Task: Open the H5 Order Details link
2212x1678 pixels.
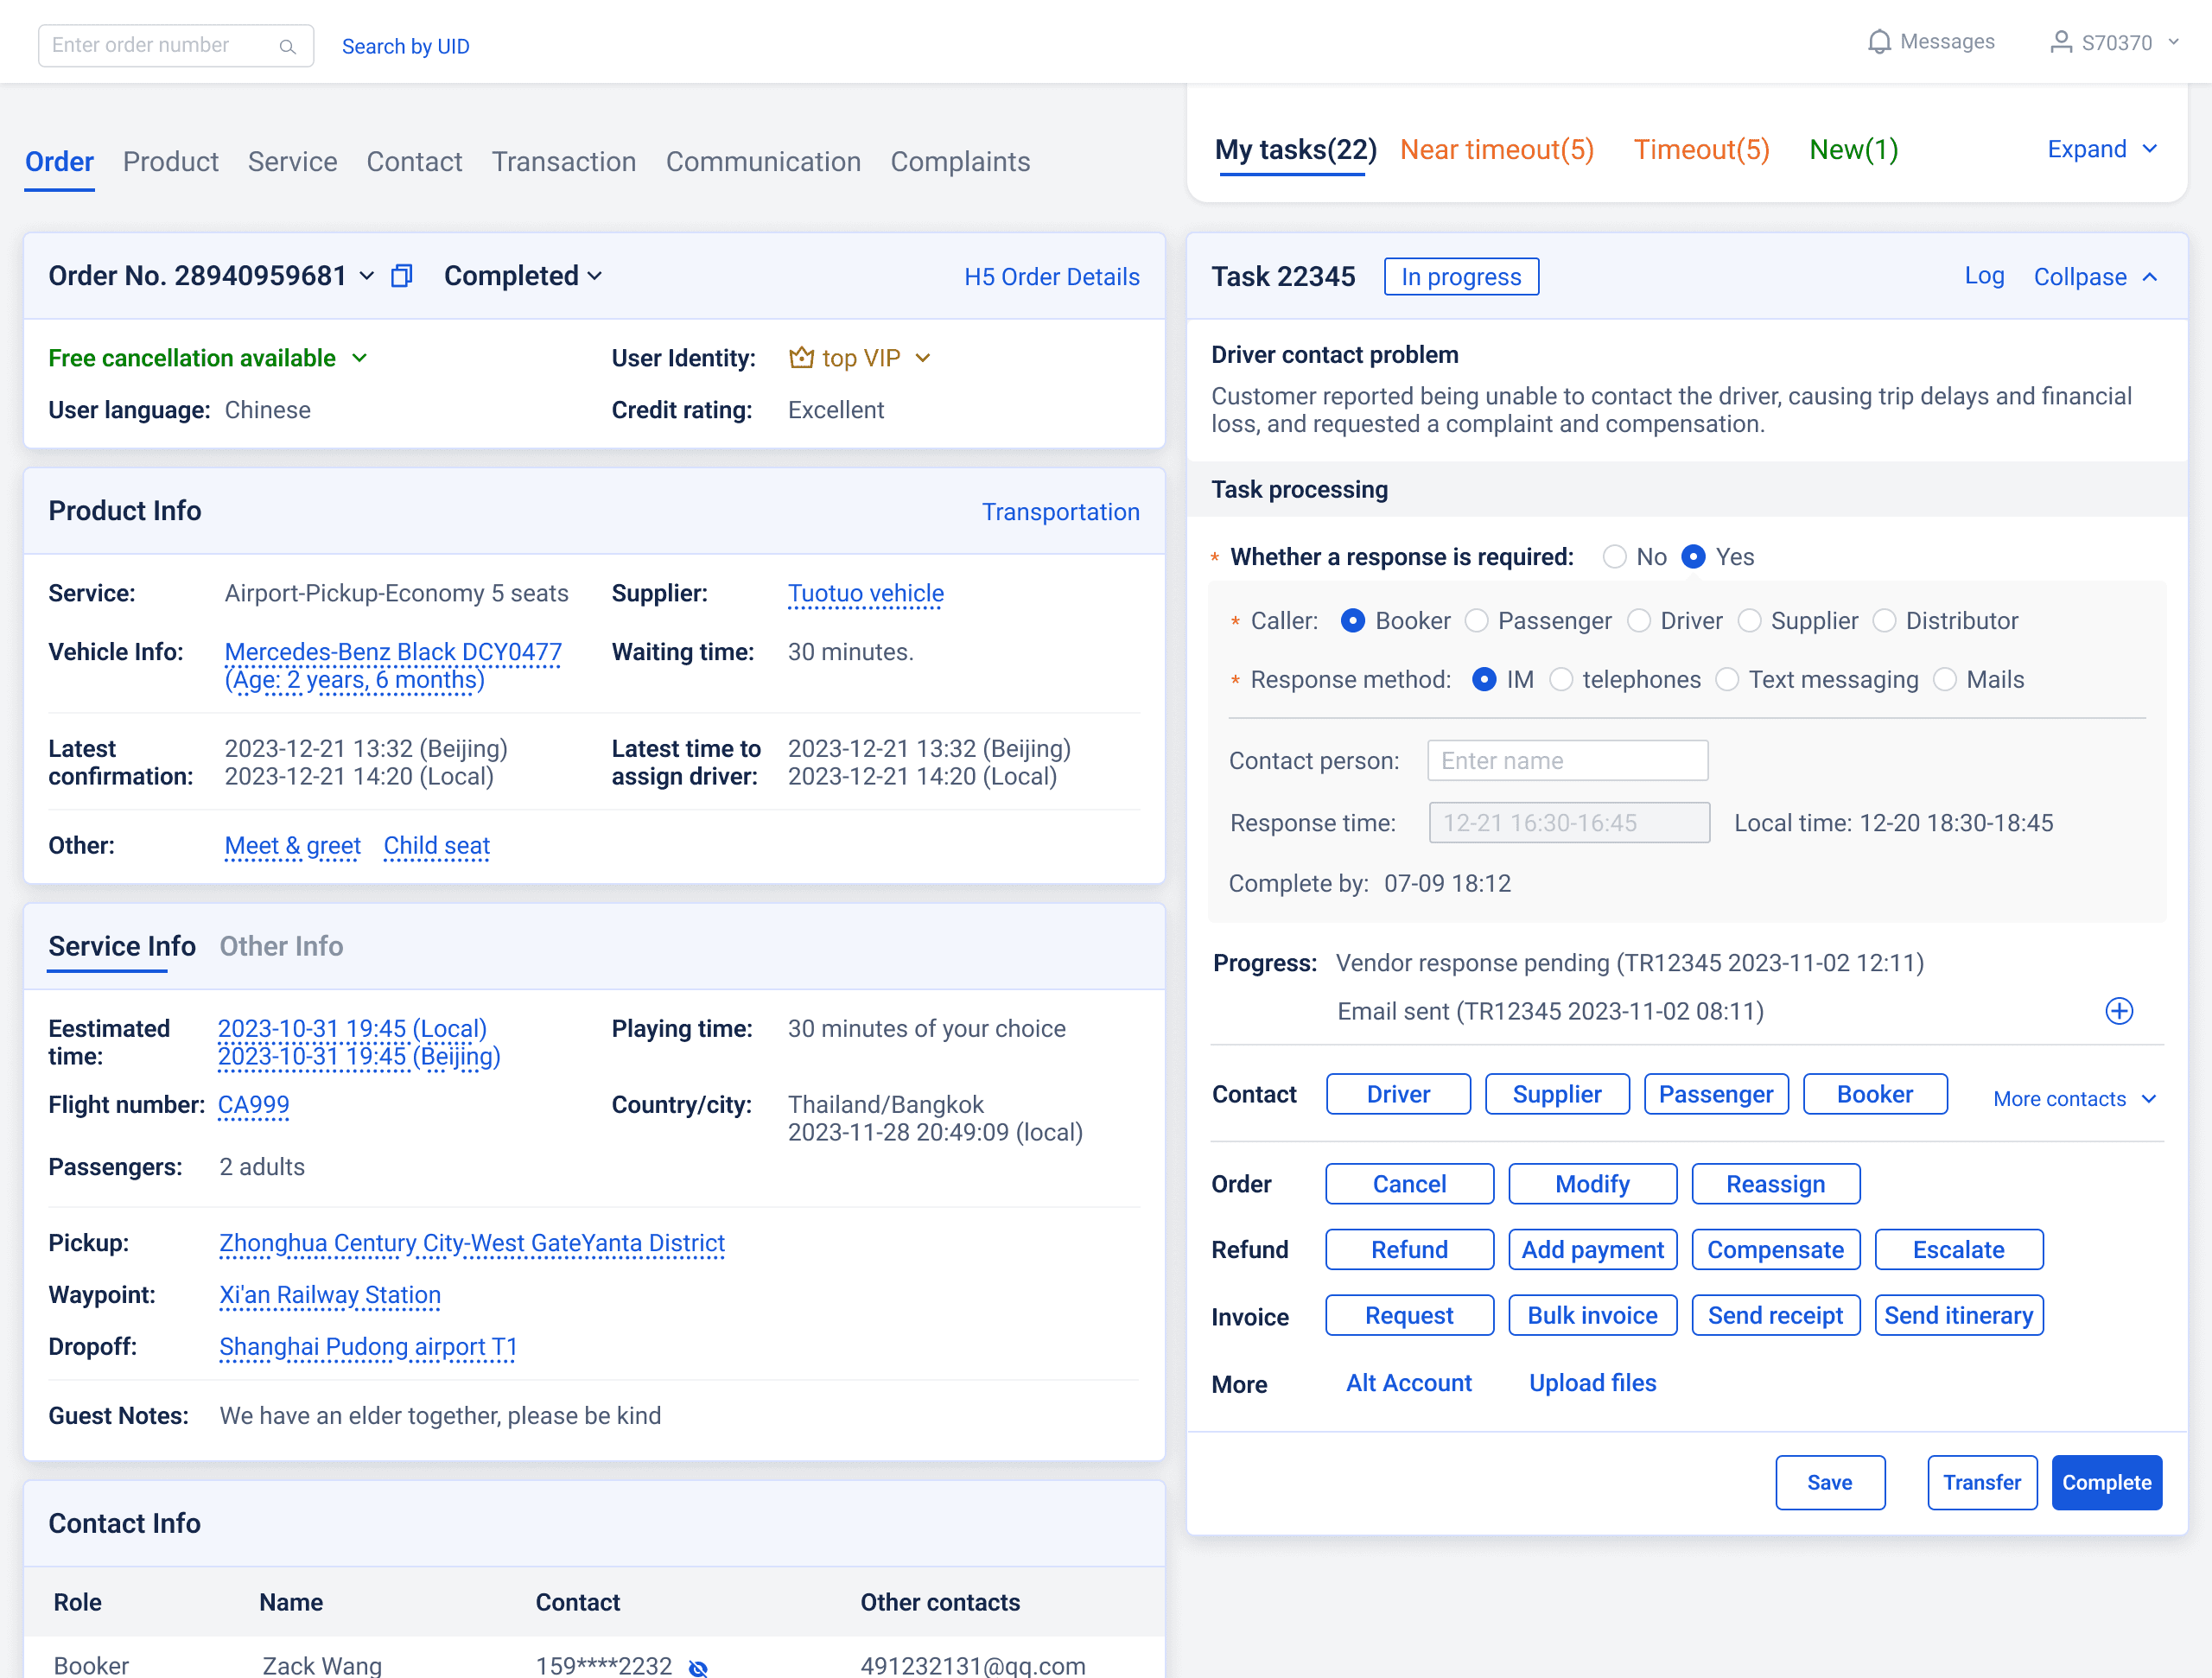Action: (x=1051, y=277)
